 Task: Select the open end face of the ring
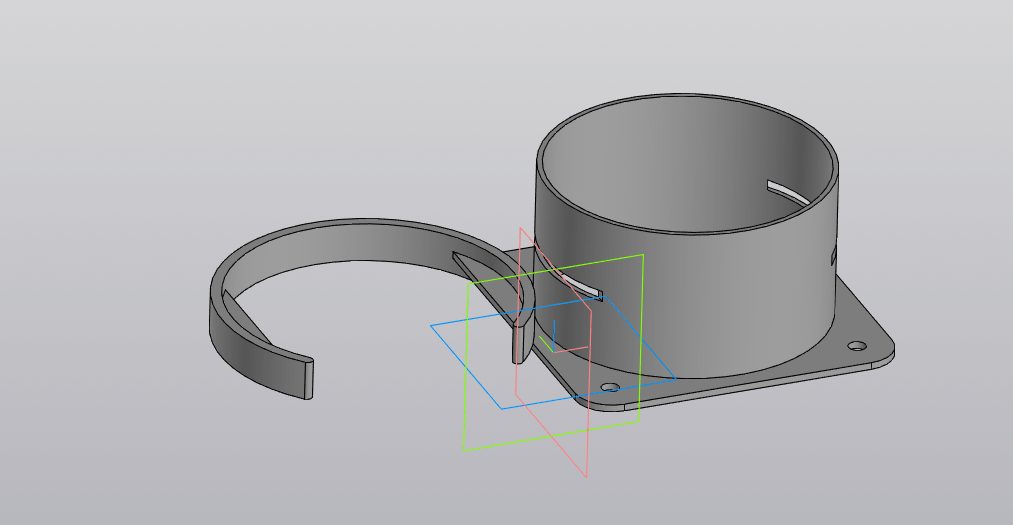pyautogui.click(x=310, y=378)
